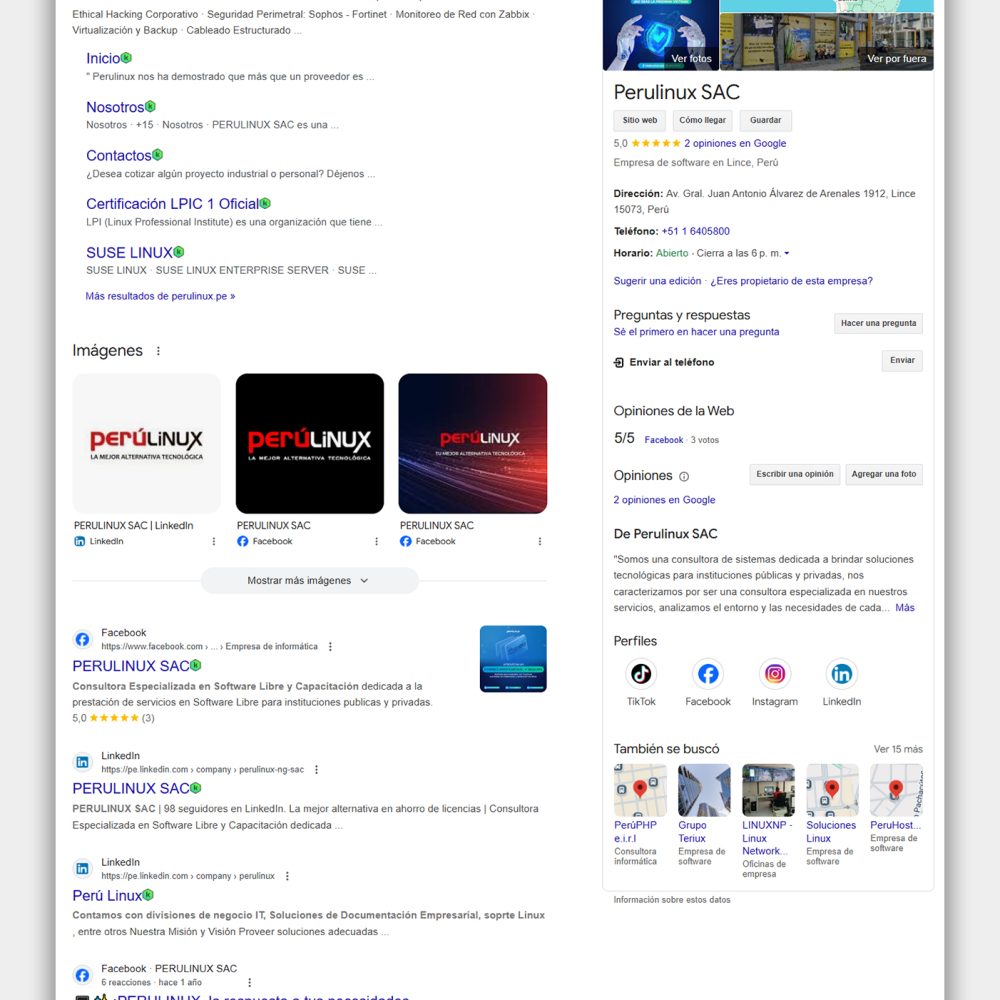Click the phone icon next to Enviar al teléfono

point(621,361)
